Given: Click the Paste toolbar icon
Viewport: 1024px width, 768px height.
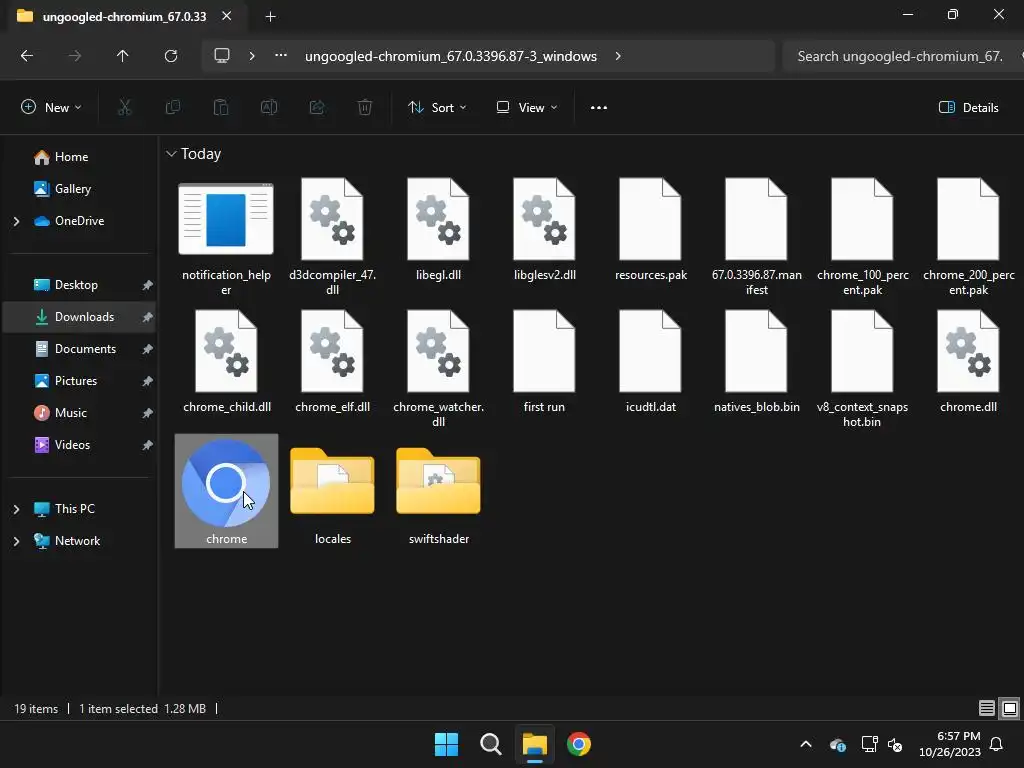Looking at the screenshot, I should point(221,108).
